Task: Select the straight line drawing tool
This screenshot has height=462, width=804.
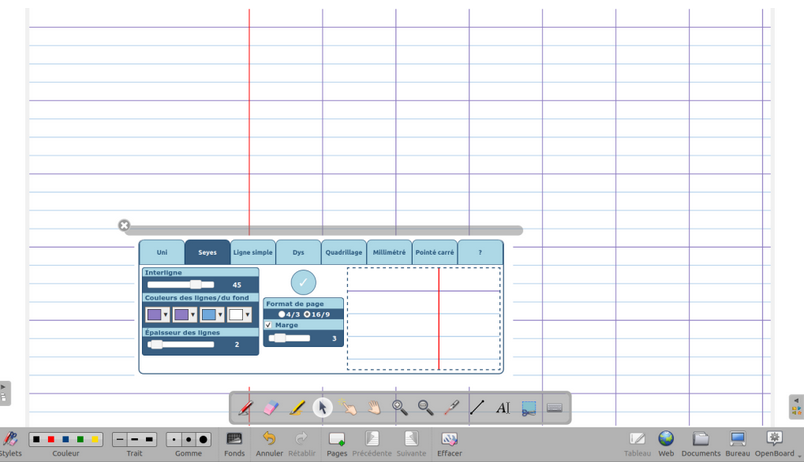Action: tap(477, 408)
